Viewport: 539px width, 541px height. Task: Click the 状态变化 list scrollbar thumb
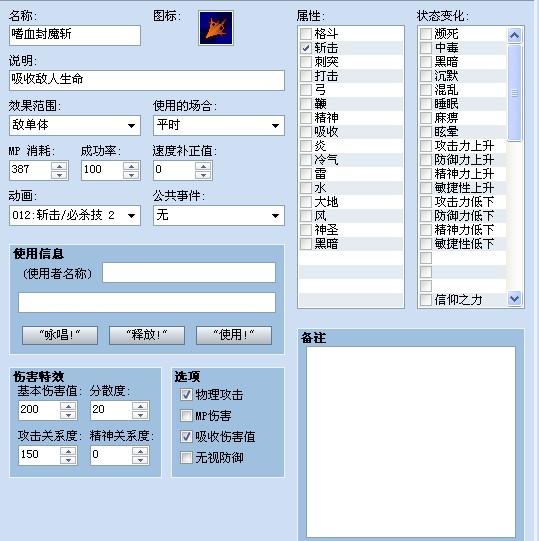[x=514, y=93]
